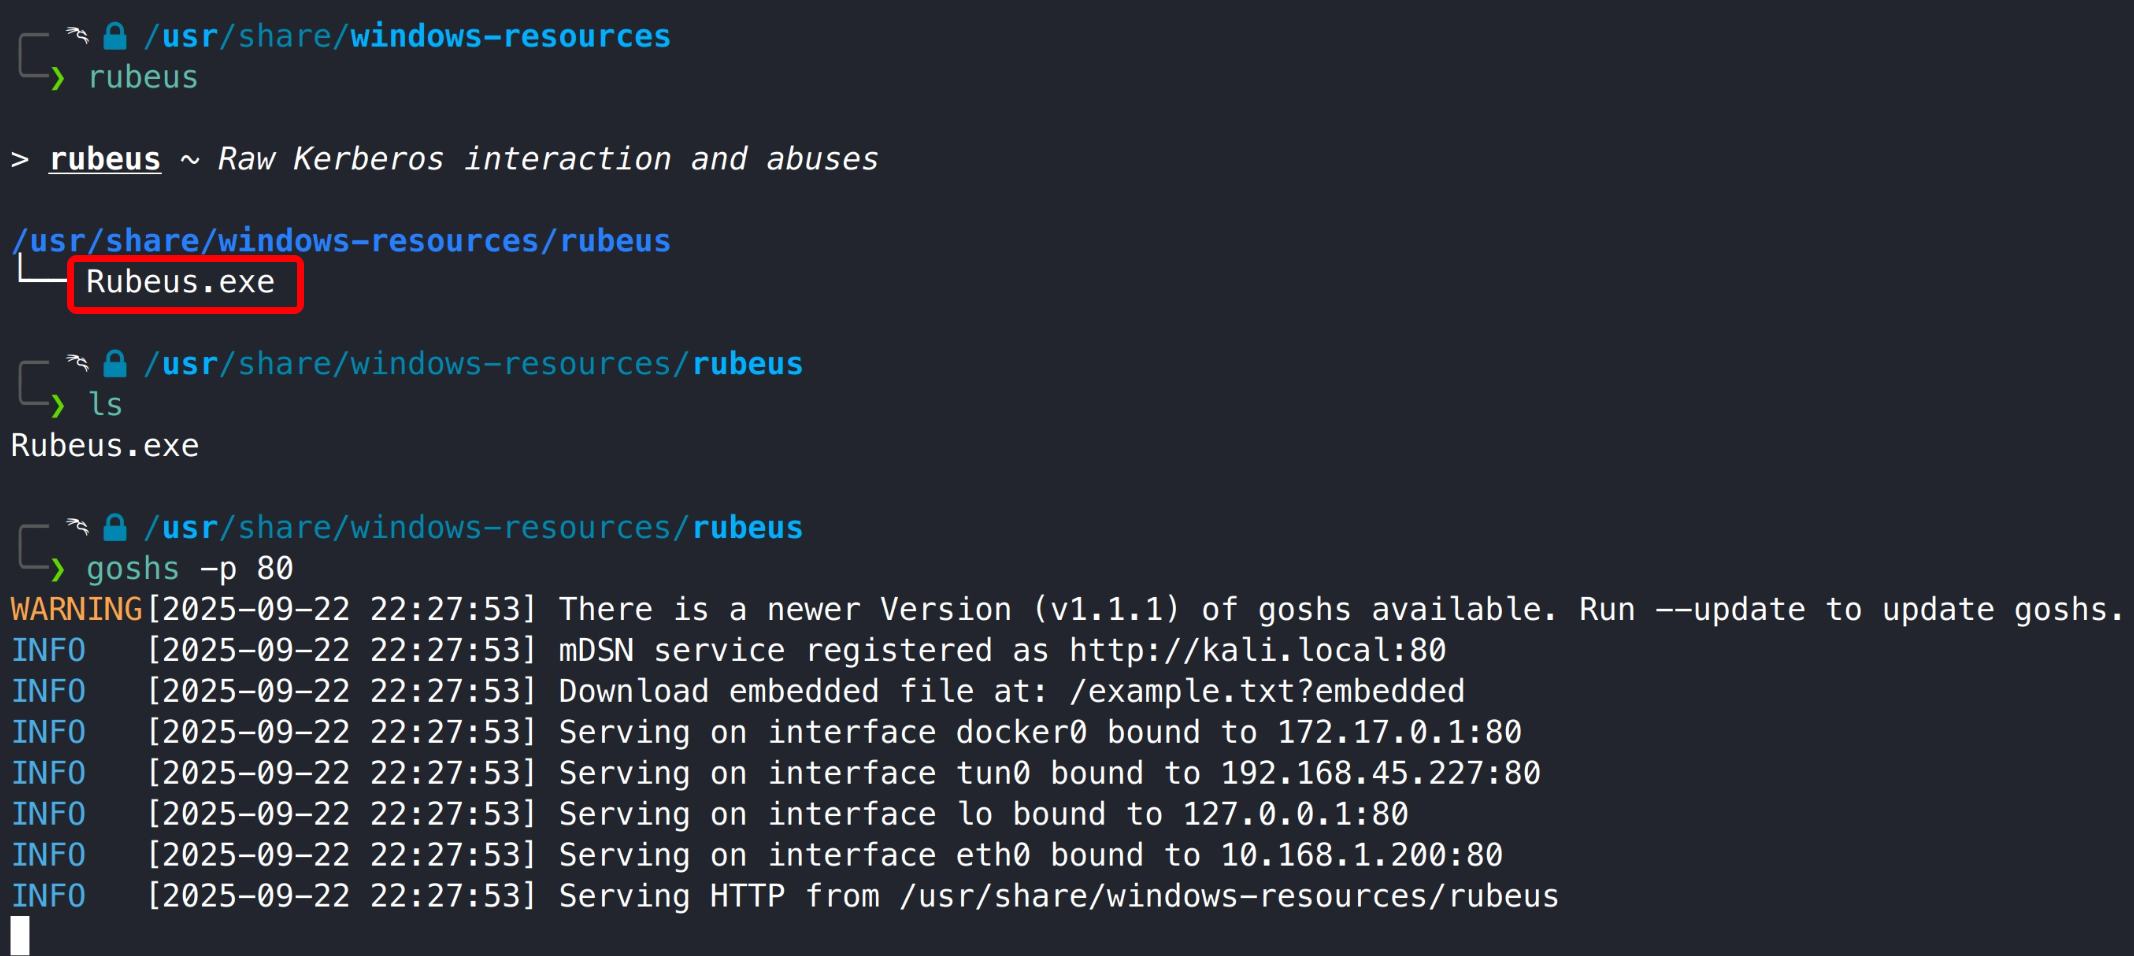Click the goshs command text
This screenshot has height=956, width=2134.
pos(133,569)
